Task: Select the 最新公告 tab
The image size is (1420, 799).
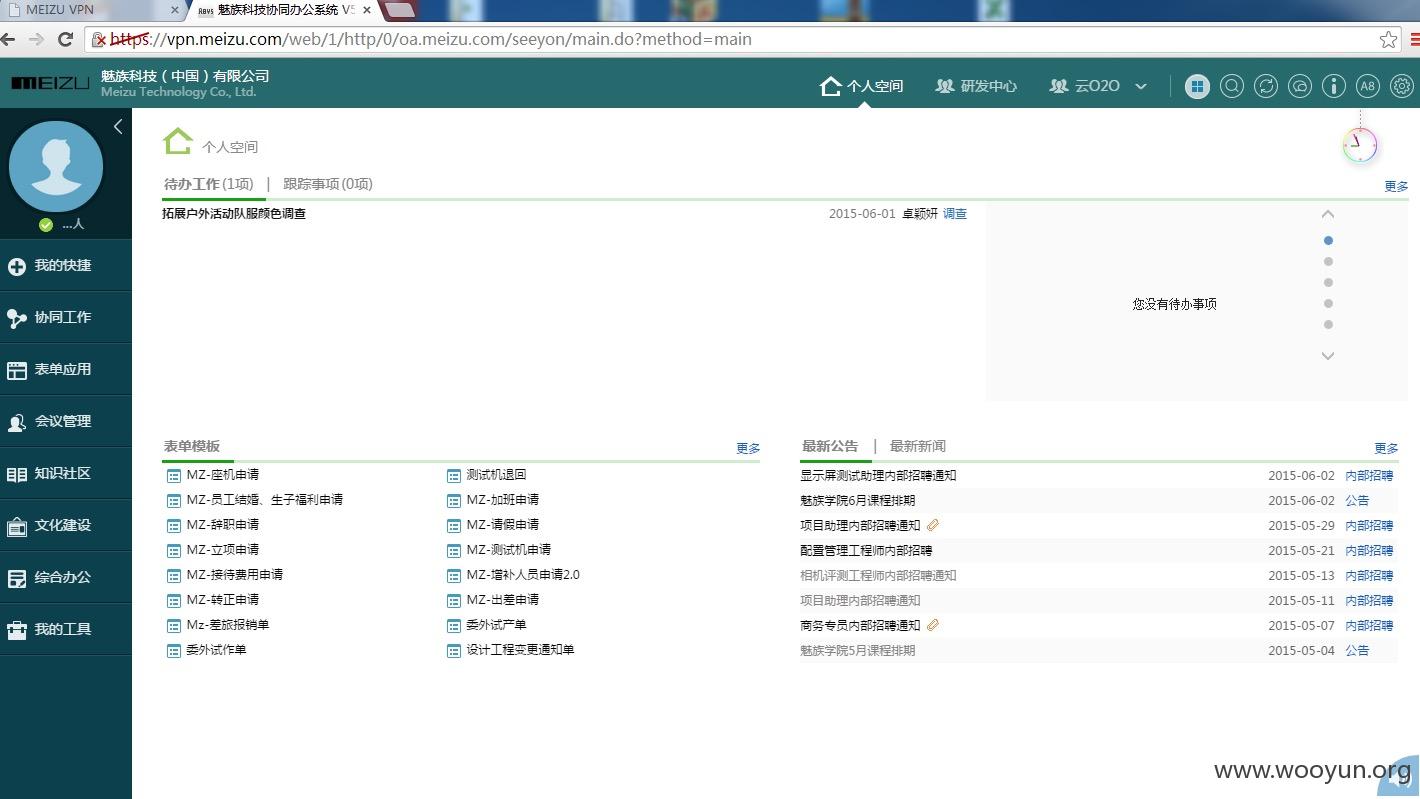Action: pos(830,446)
